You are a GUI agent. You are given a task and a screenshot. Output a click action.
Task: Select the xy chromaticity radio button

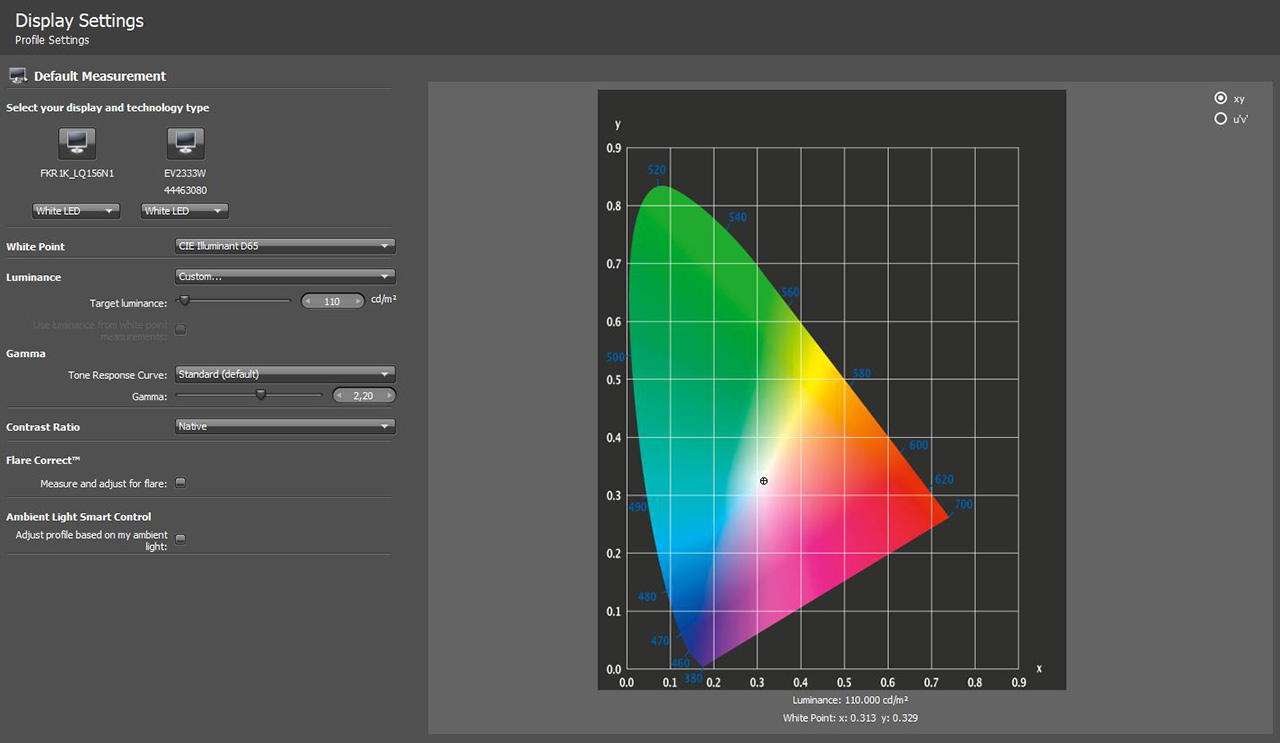[1220, 98]
